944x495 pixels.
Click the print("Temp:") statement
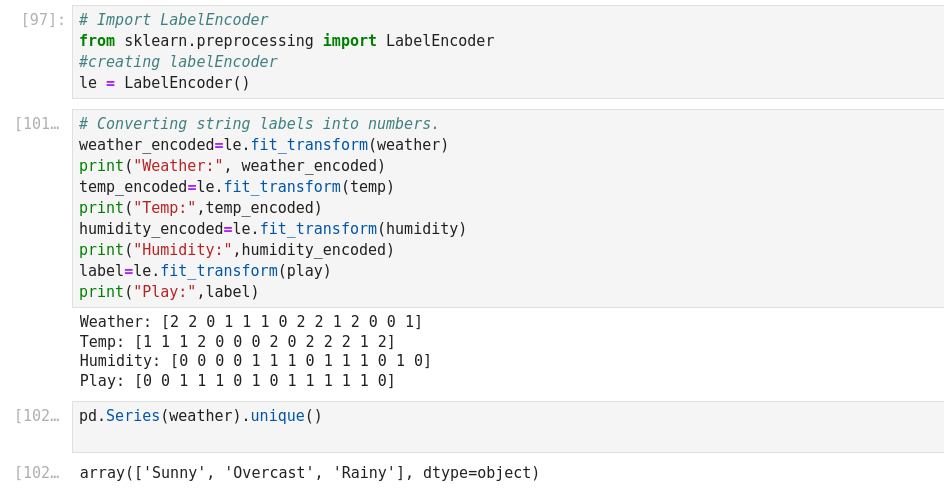[x=200, y=208]
